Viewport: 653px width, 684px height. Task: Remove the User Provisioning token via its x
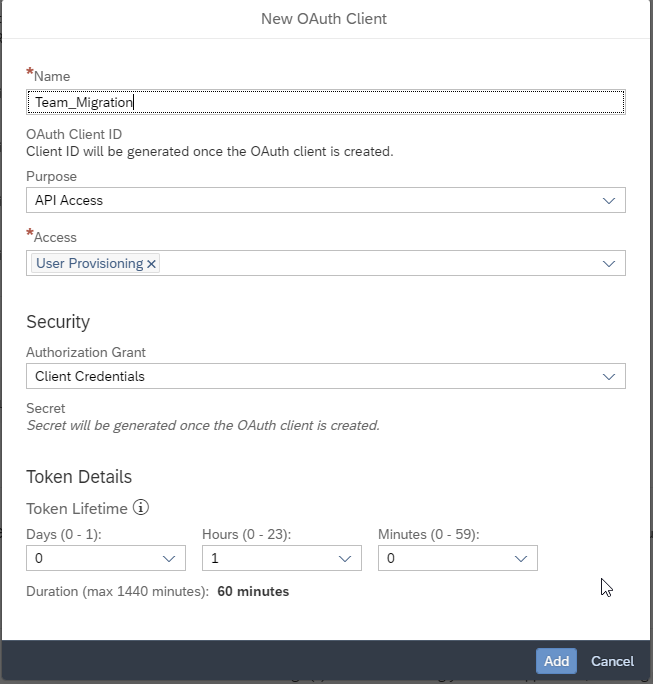coord(152,264)
